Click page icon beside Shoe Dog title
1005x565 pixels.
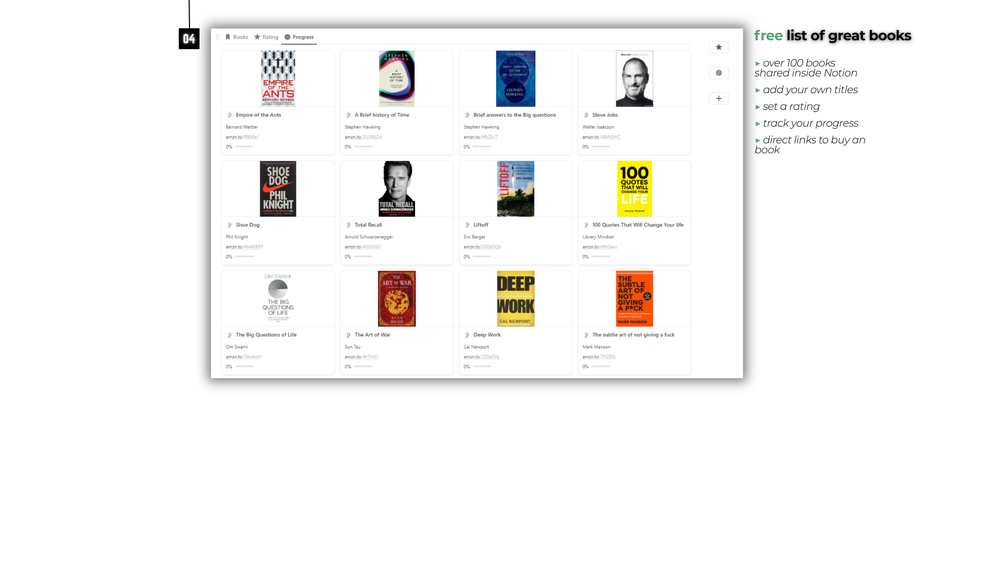229,225
